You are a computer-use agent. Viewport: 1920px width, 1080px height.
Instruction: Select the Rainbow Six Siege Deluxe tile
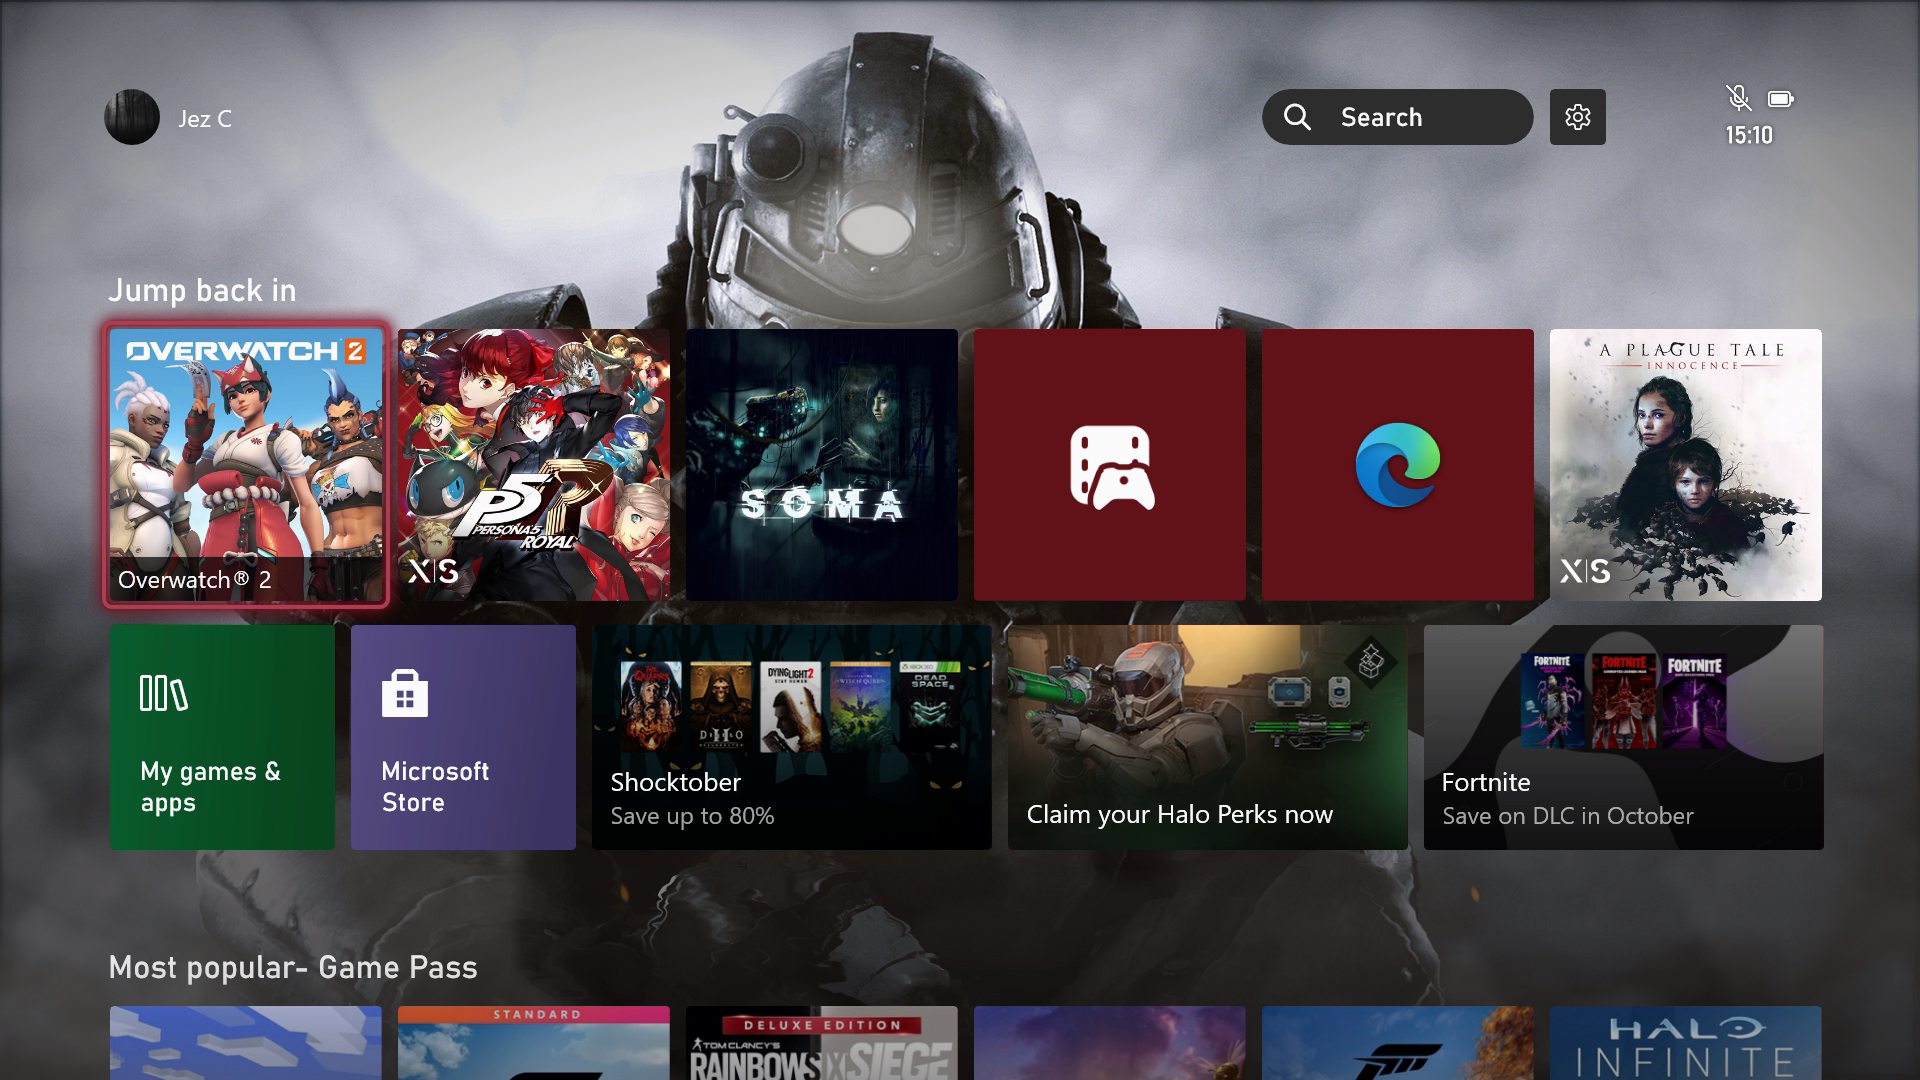click(822, 1043)
